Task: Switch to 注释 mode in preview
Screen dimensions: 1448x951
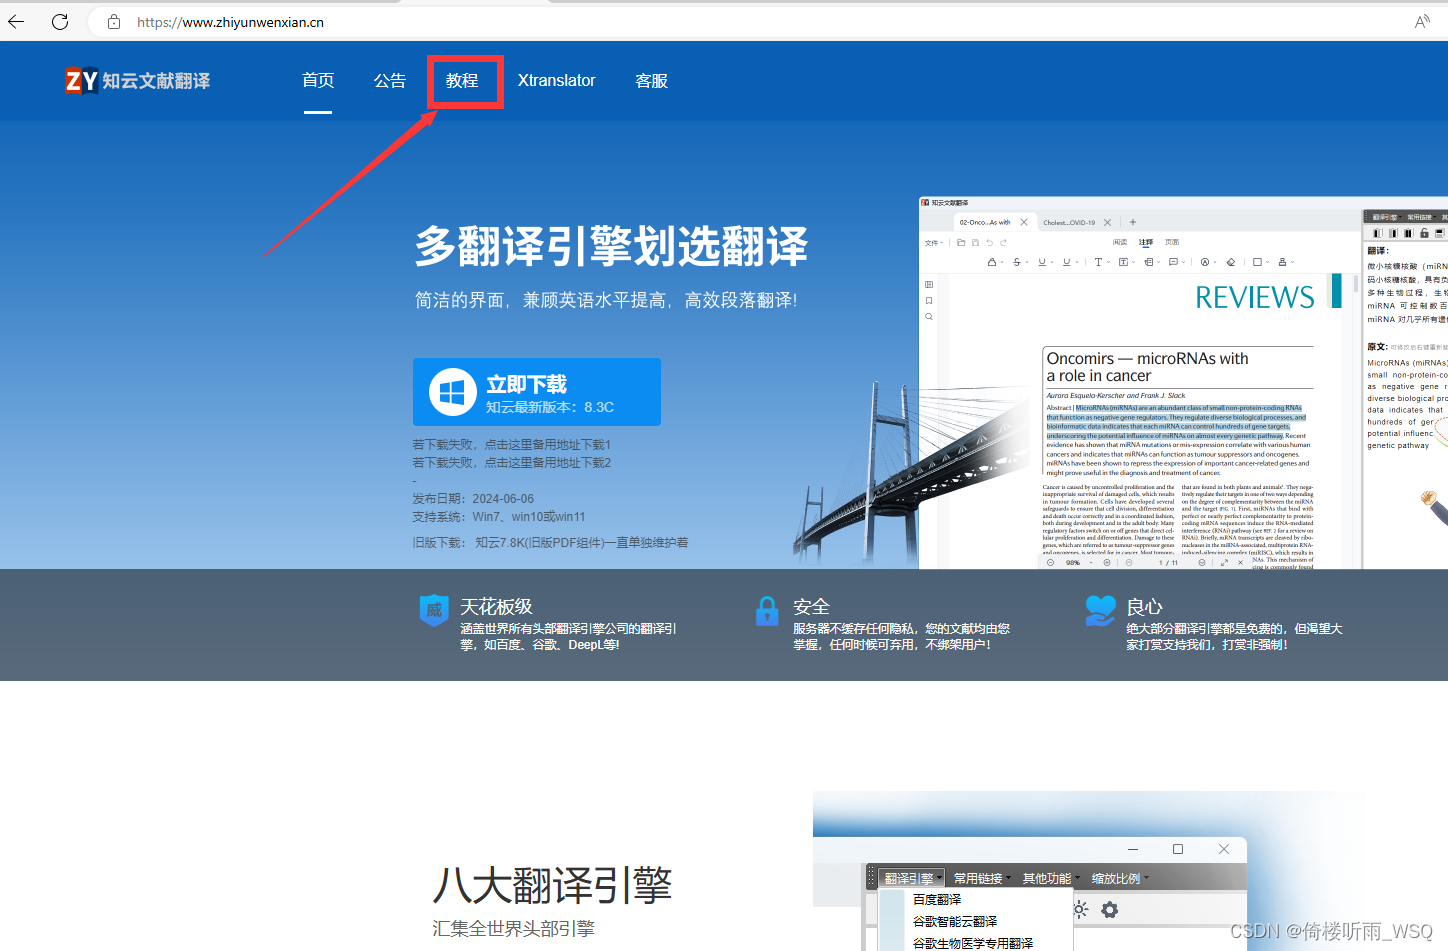Action: 1146,242
